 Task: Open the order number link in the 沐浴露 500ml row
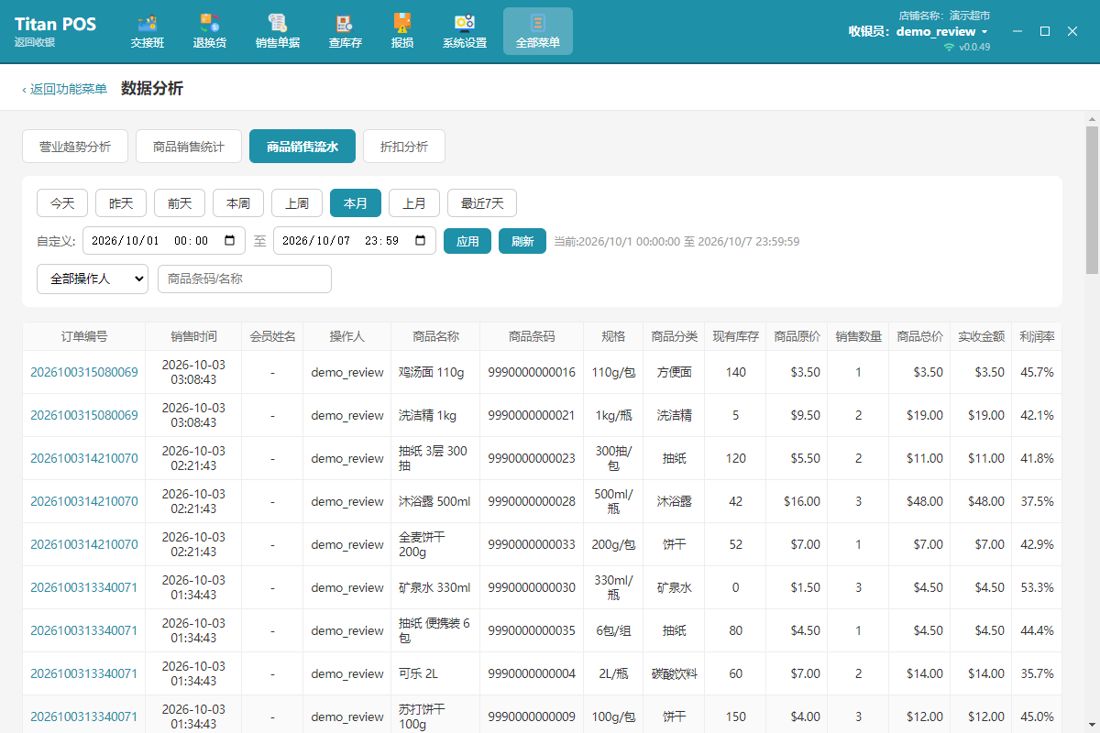(x=84, y=502)
